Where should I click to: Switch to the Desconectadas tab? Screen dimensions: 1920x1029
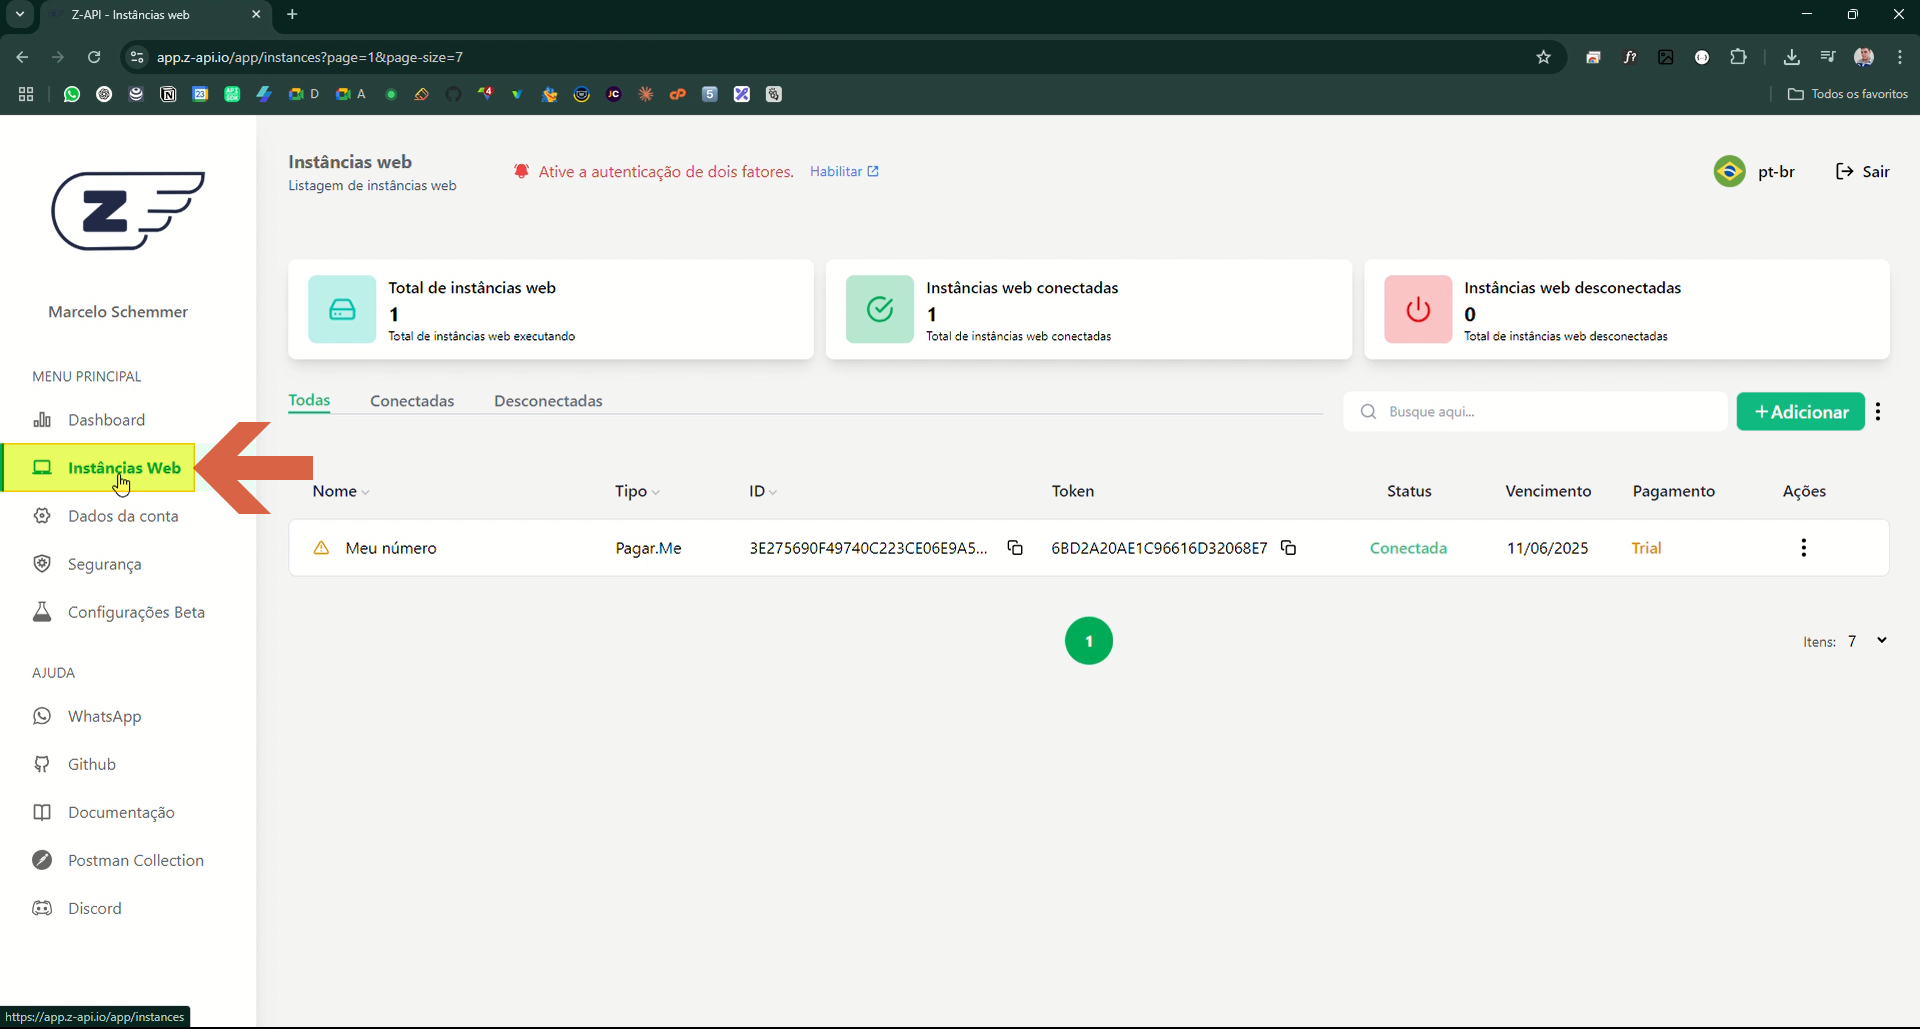pos(548,401)
